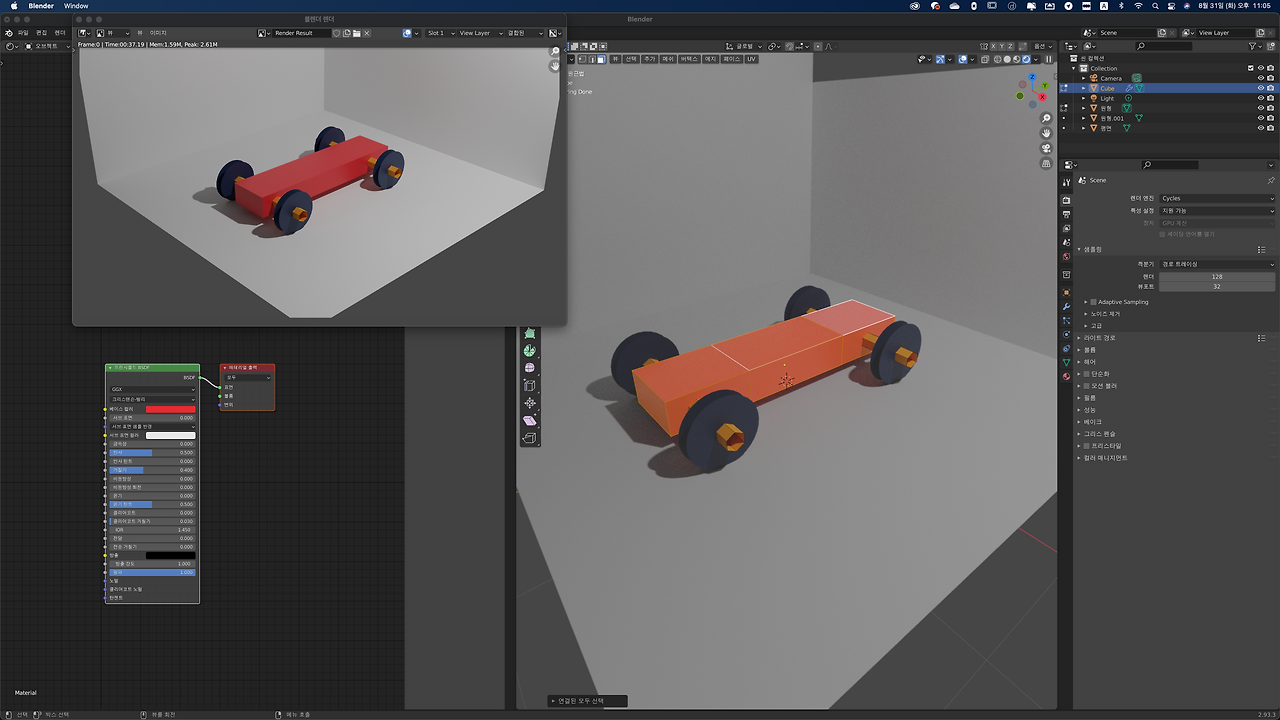Click the zoom magnifier gizmo in 3D viewport

tap(1046, 118)
